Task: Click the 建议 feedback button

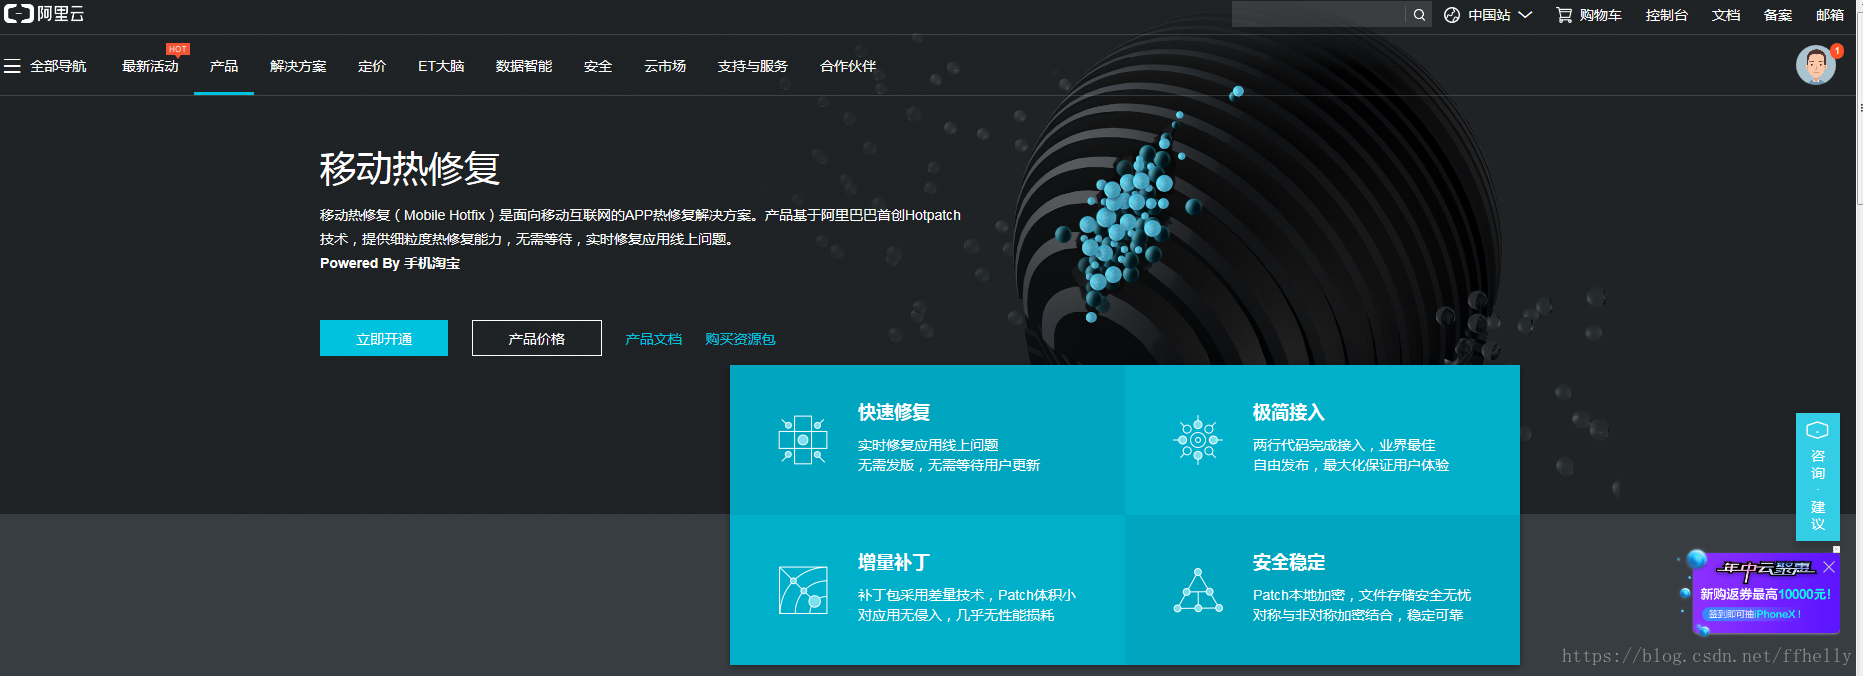Action: pyautogui.click(x=1818, y=515)
